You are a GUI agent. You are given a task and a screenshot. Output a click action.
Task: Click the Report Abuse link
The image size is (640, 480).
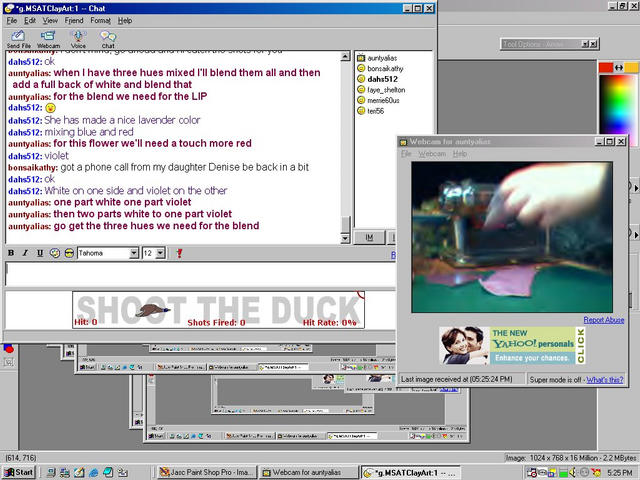[x=604, y=320]
